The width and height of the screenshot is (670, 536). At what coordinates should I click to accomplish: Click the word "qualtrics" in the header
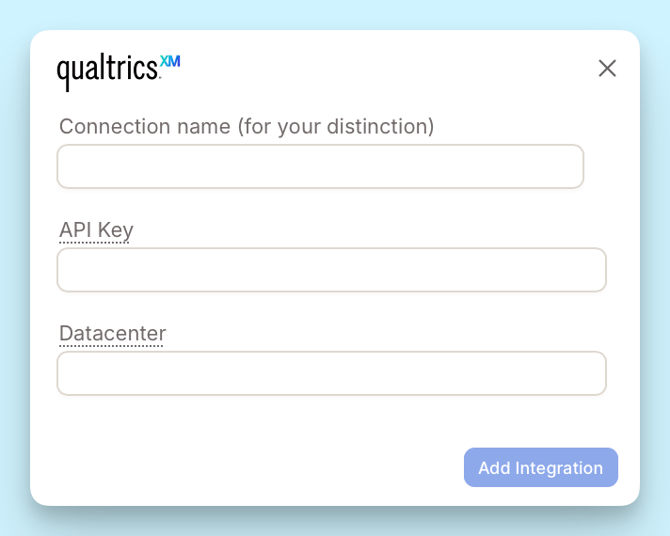[x=107, y=74]
